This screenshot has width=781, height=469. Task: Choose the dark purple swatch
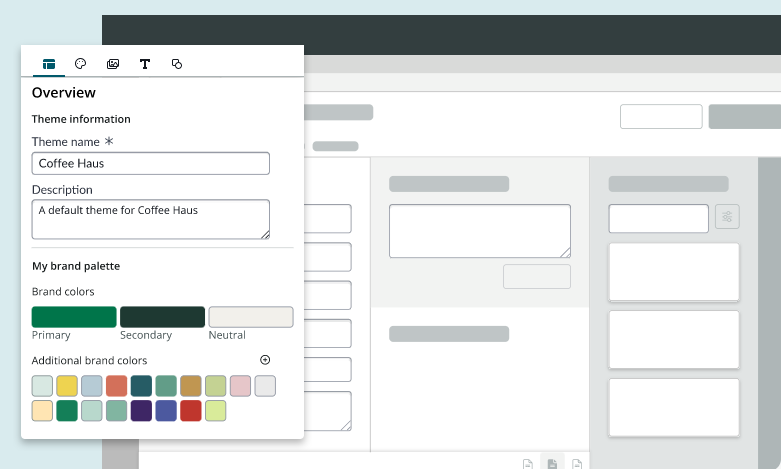tap(141, 411)
